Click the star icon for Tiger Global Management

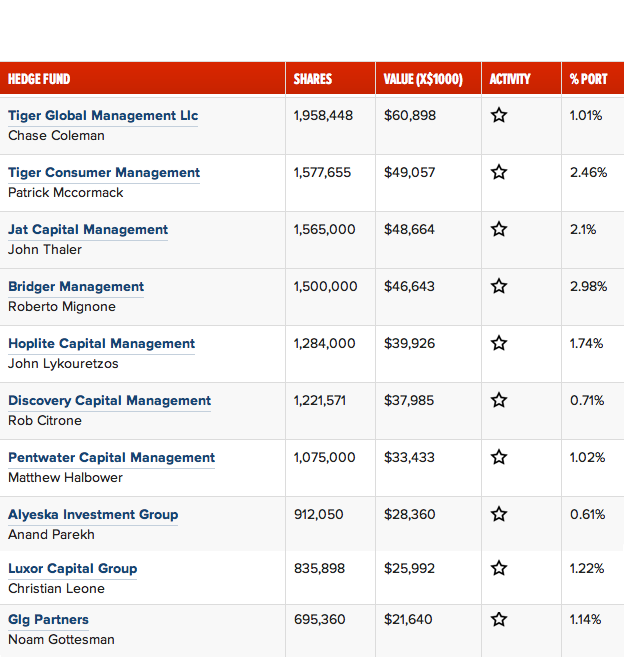tap(499, 115)
